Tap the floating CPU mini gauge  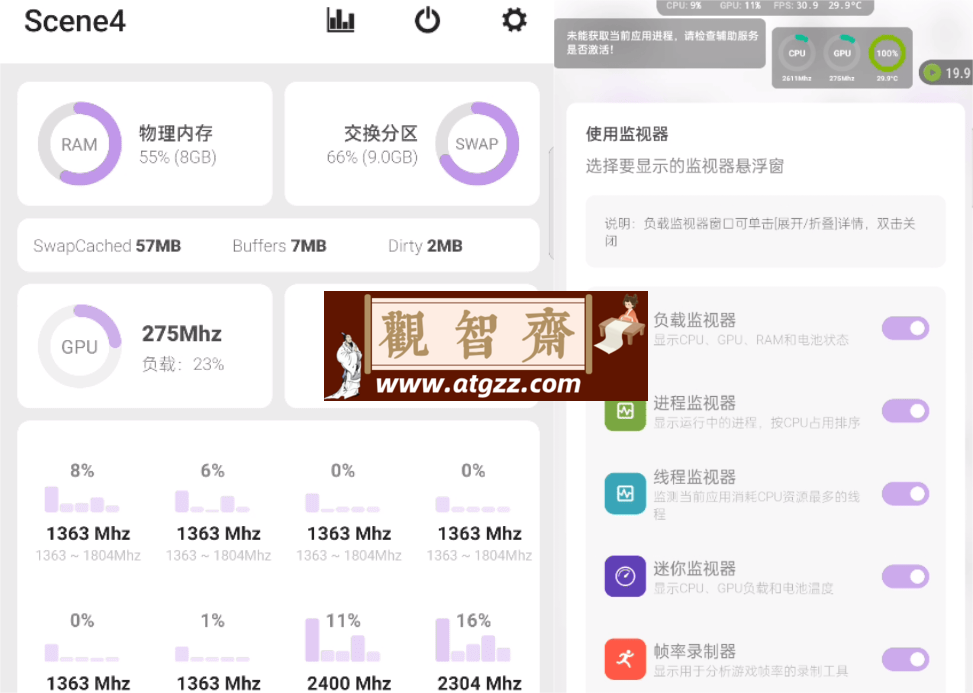tap(797, 54)
